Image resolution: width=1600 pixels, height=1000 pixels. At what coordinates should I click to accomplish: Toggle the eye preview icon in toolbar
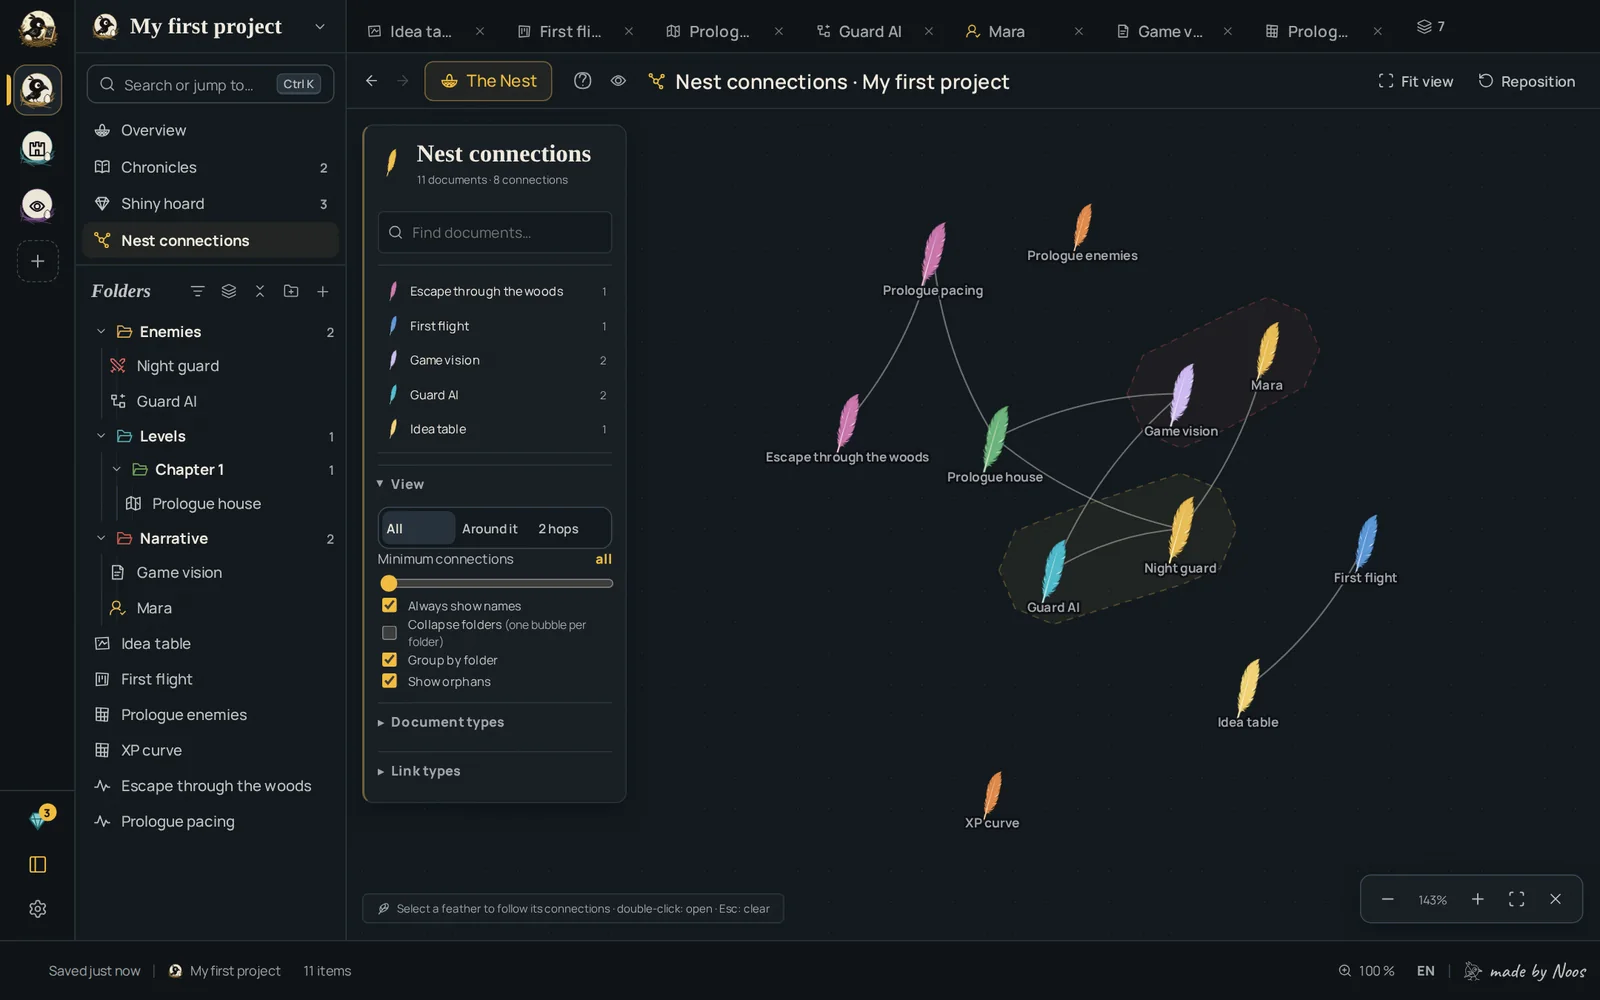618,81
